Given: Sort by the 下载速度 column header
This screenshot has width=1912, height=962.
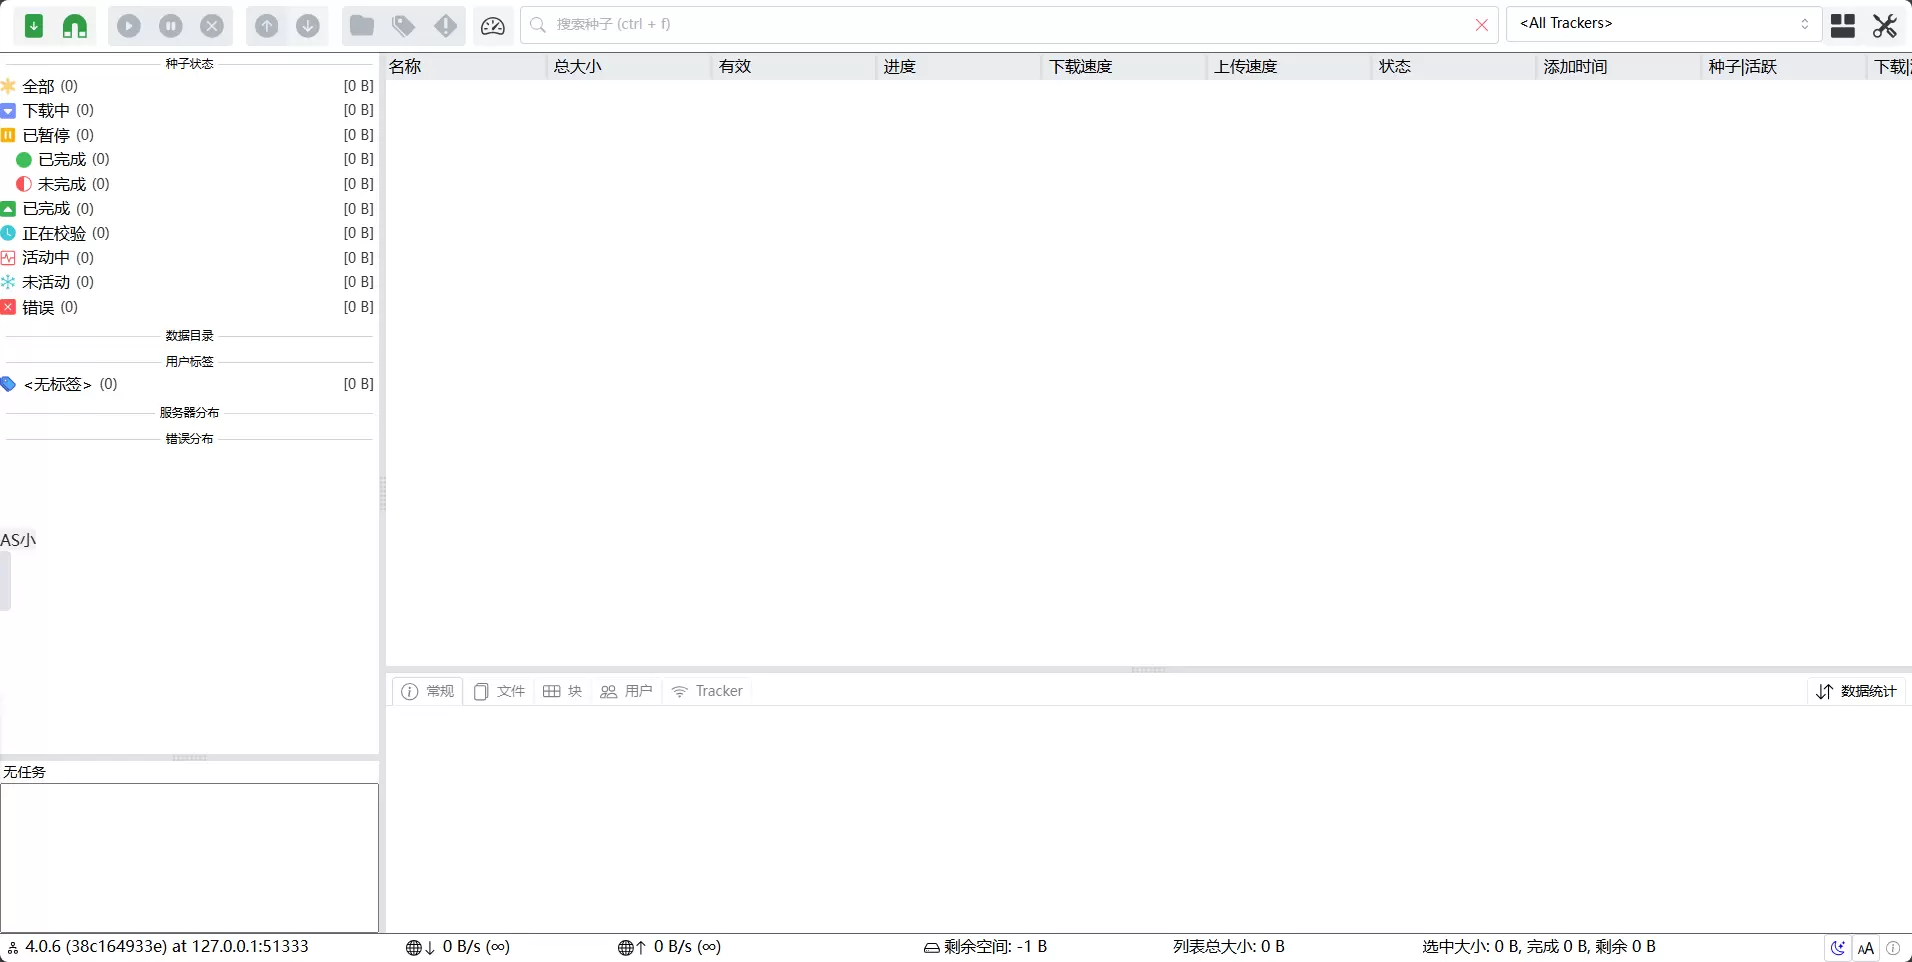Looking at the screenshot, I should [x=1081, y=67].
